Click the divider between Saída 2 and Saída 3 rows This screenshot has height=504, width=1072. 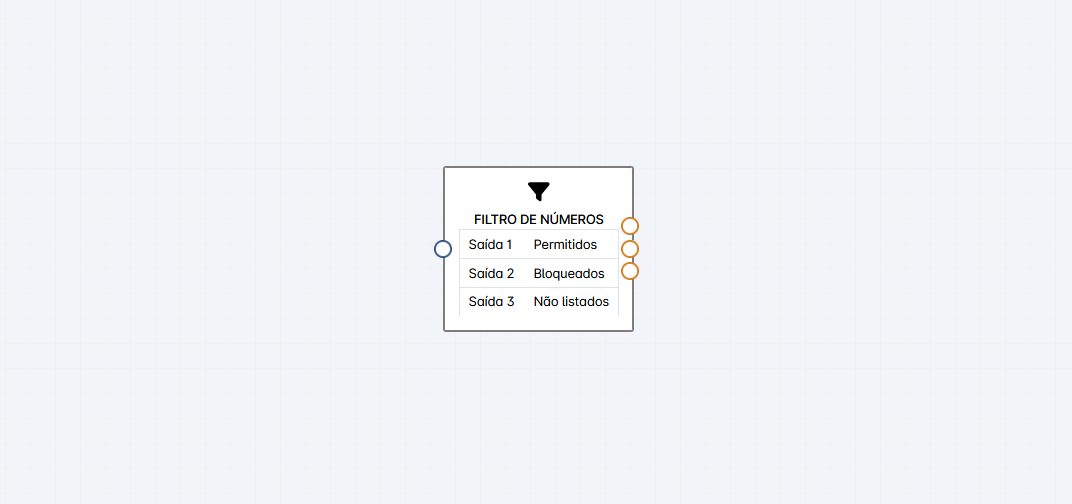539,287
